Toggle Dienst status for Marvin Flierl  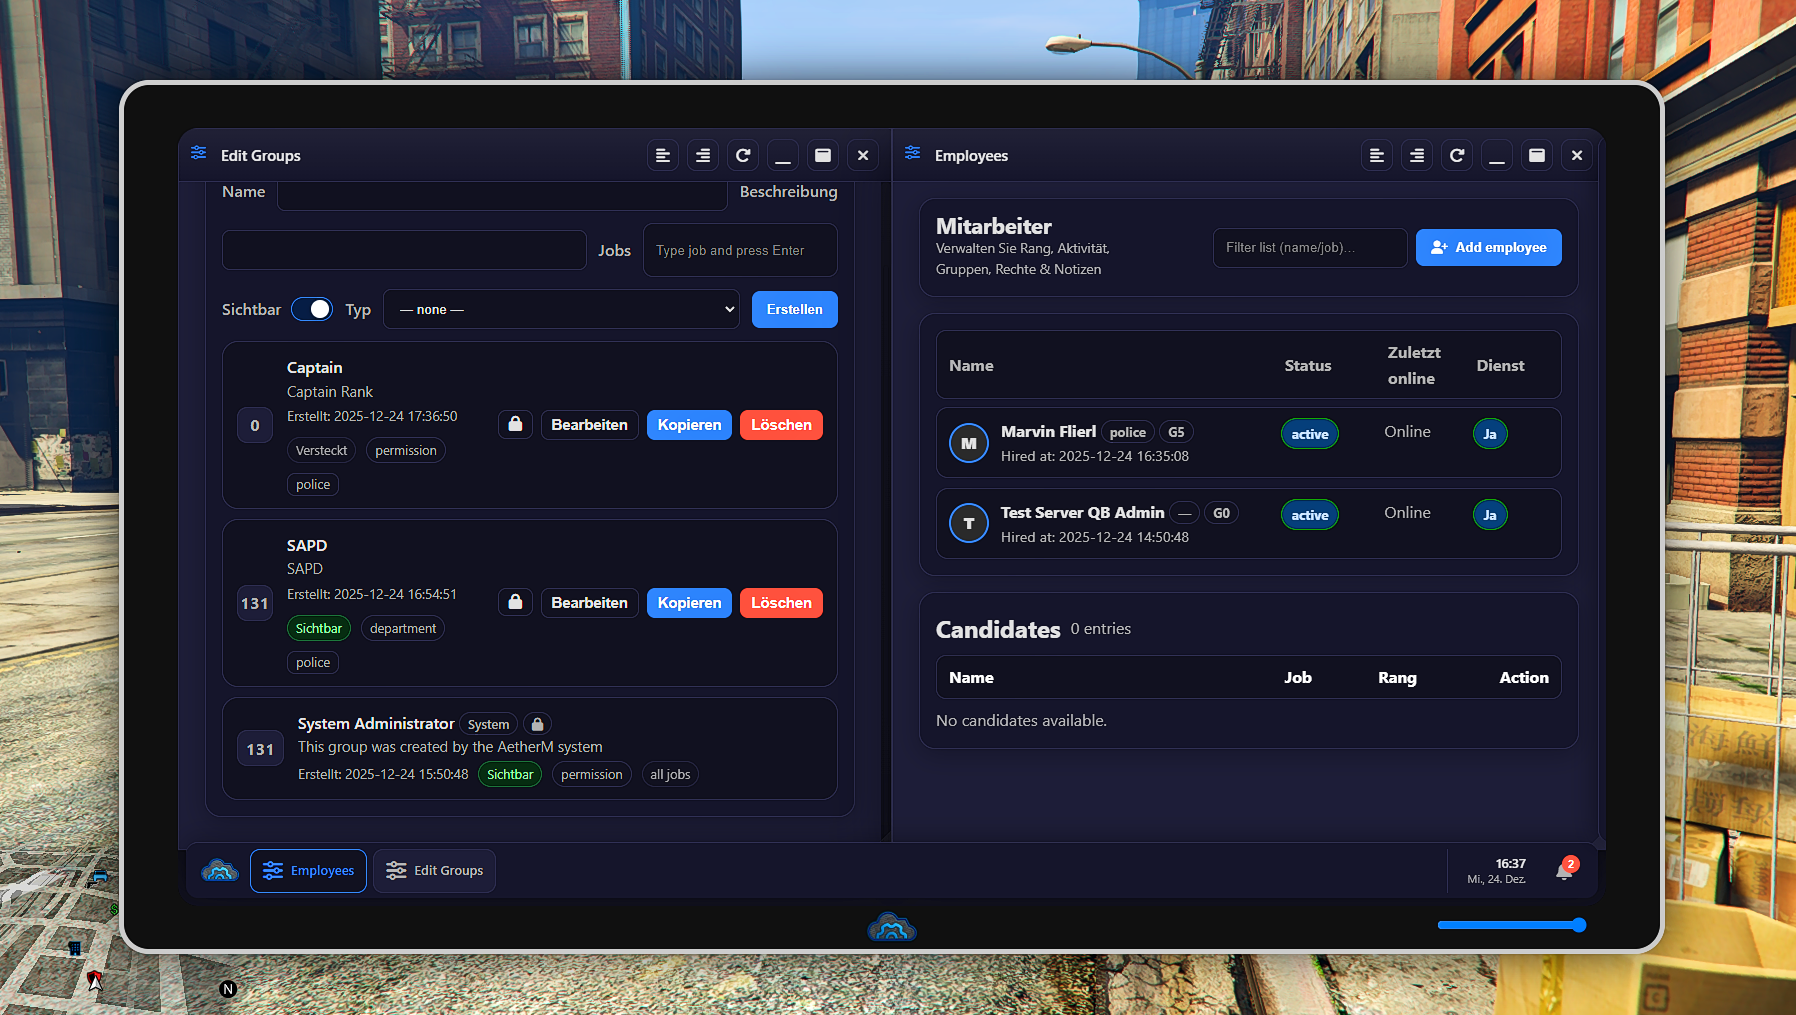1489,434
